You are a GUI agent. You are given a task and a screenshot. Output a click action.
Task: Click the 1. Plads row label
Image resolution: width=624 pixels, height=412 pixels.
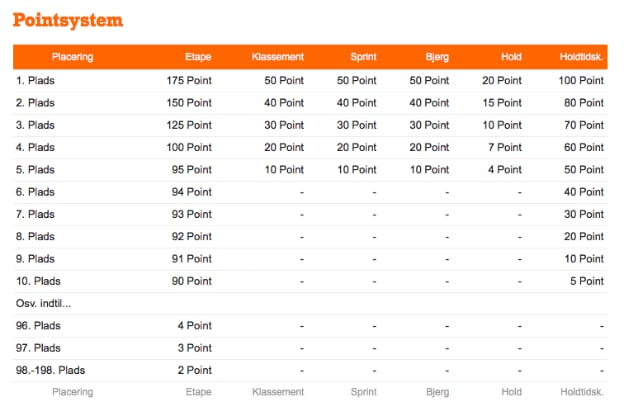point(35,80)
